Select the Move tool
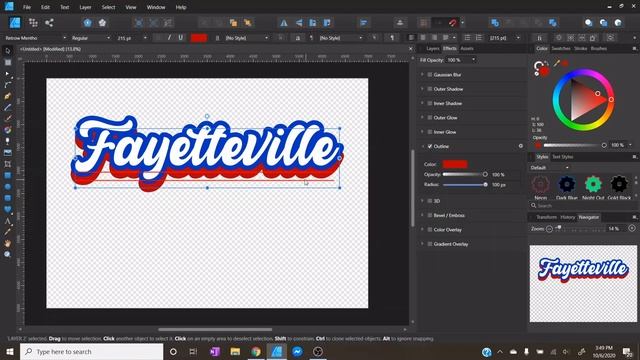 (7, 51)
